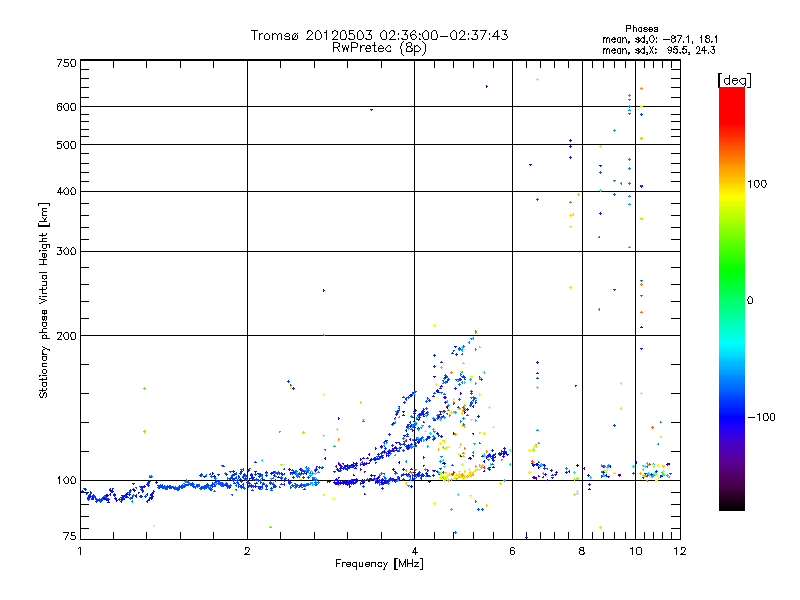Screen dimensions: 800x600
Task: Click the 'mean, sd,X: 95.5, 24.3' line
Action: 659,50
